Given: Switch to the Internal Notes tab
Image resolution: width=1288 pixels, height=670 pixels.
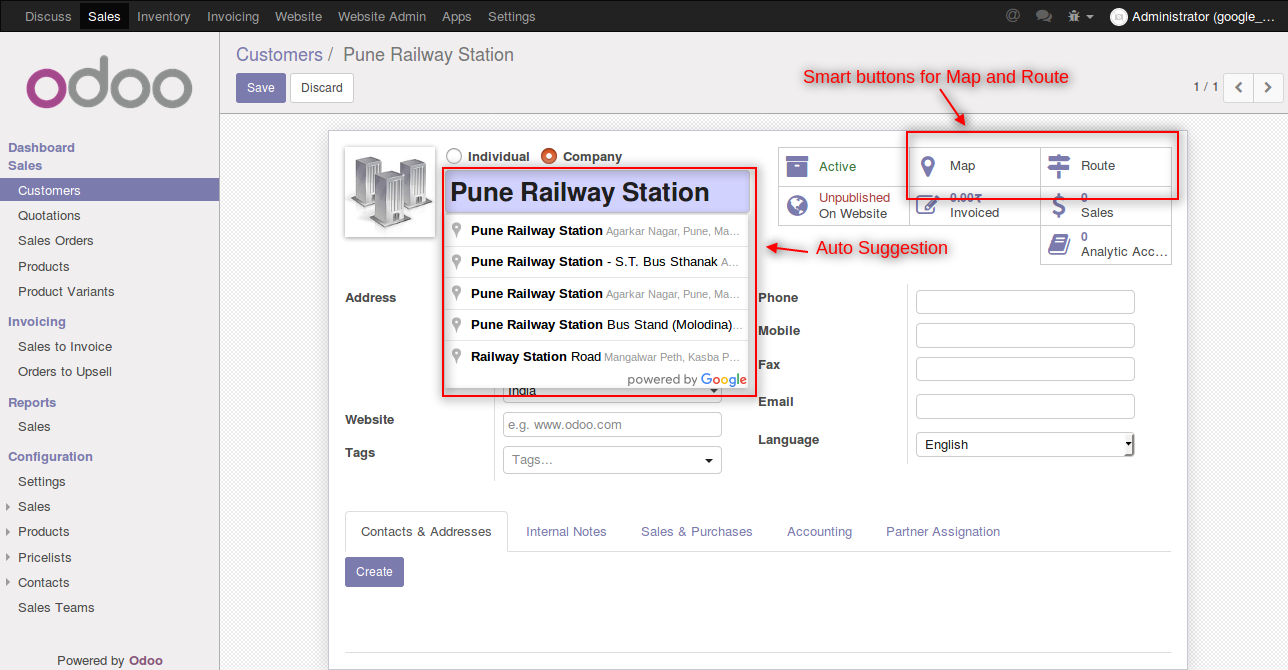Looking at the screenshot, I should (566, 531).
